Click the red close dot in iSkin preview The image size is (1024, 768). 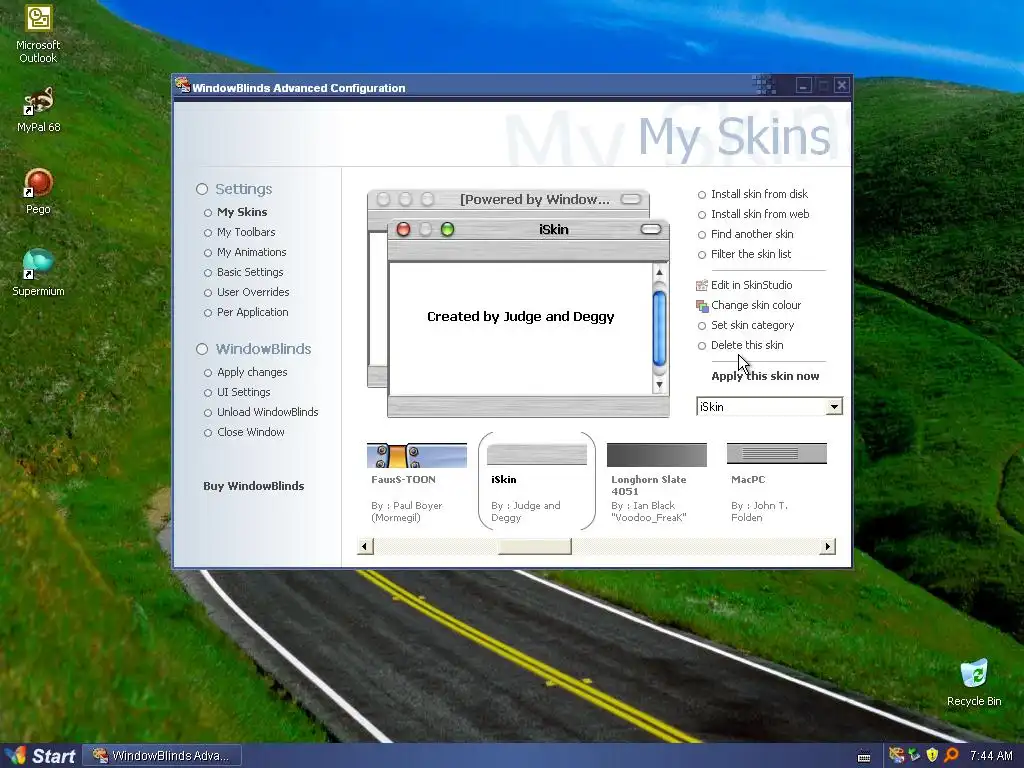(404, 229)
